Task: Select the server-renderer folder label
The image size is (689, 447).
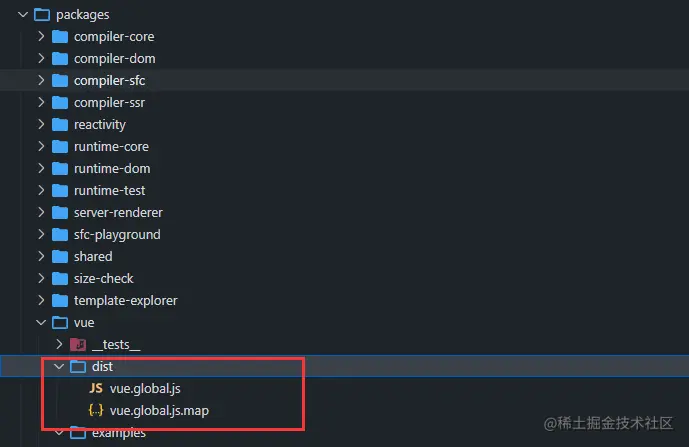Action: (x=118, y=213)
